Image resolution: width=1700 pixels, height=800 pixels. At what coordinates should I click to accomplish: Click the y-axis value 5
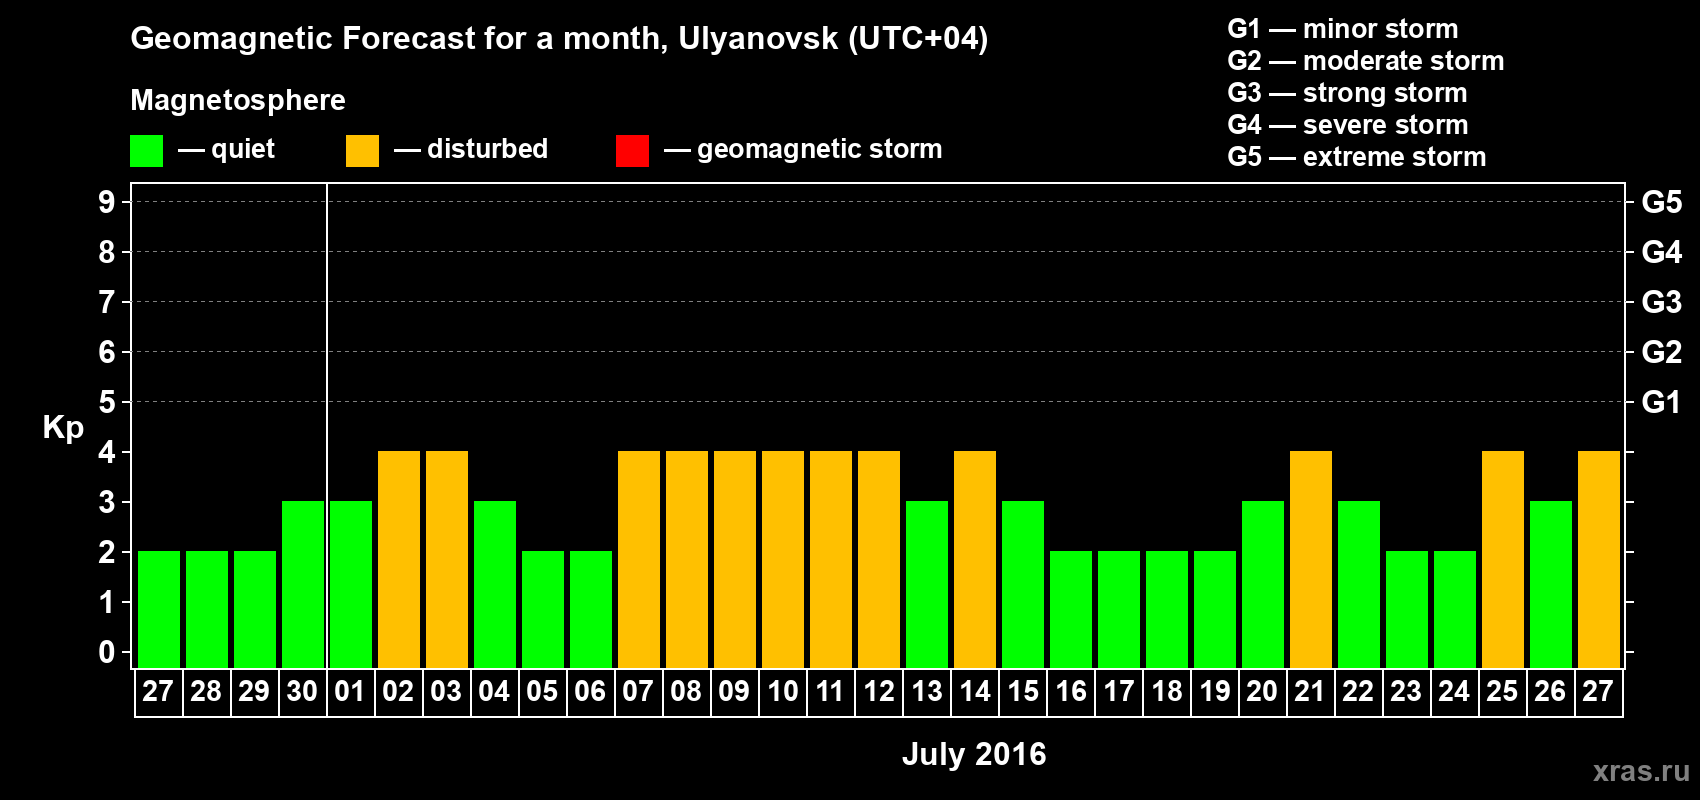(x=107, y=402)
